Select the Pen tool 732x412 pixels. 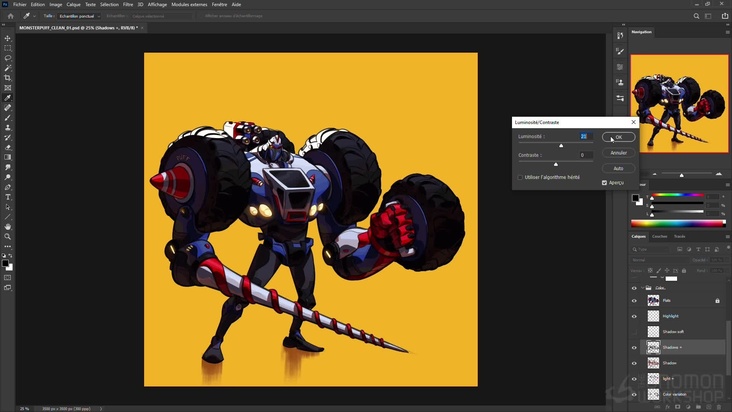pyautogui.click(x=7, y=187)
